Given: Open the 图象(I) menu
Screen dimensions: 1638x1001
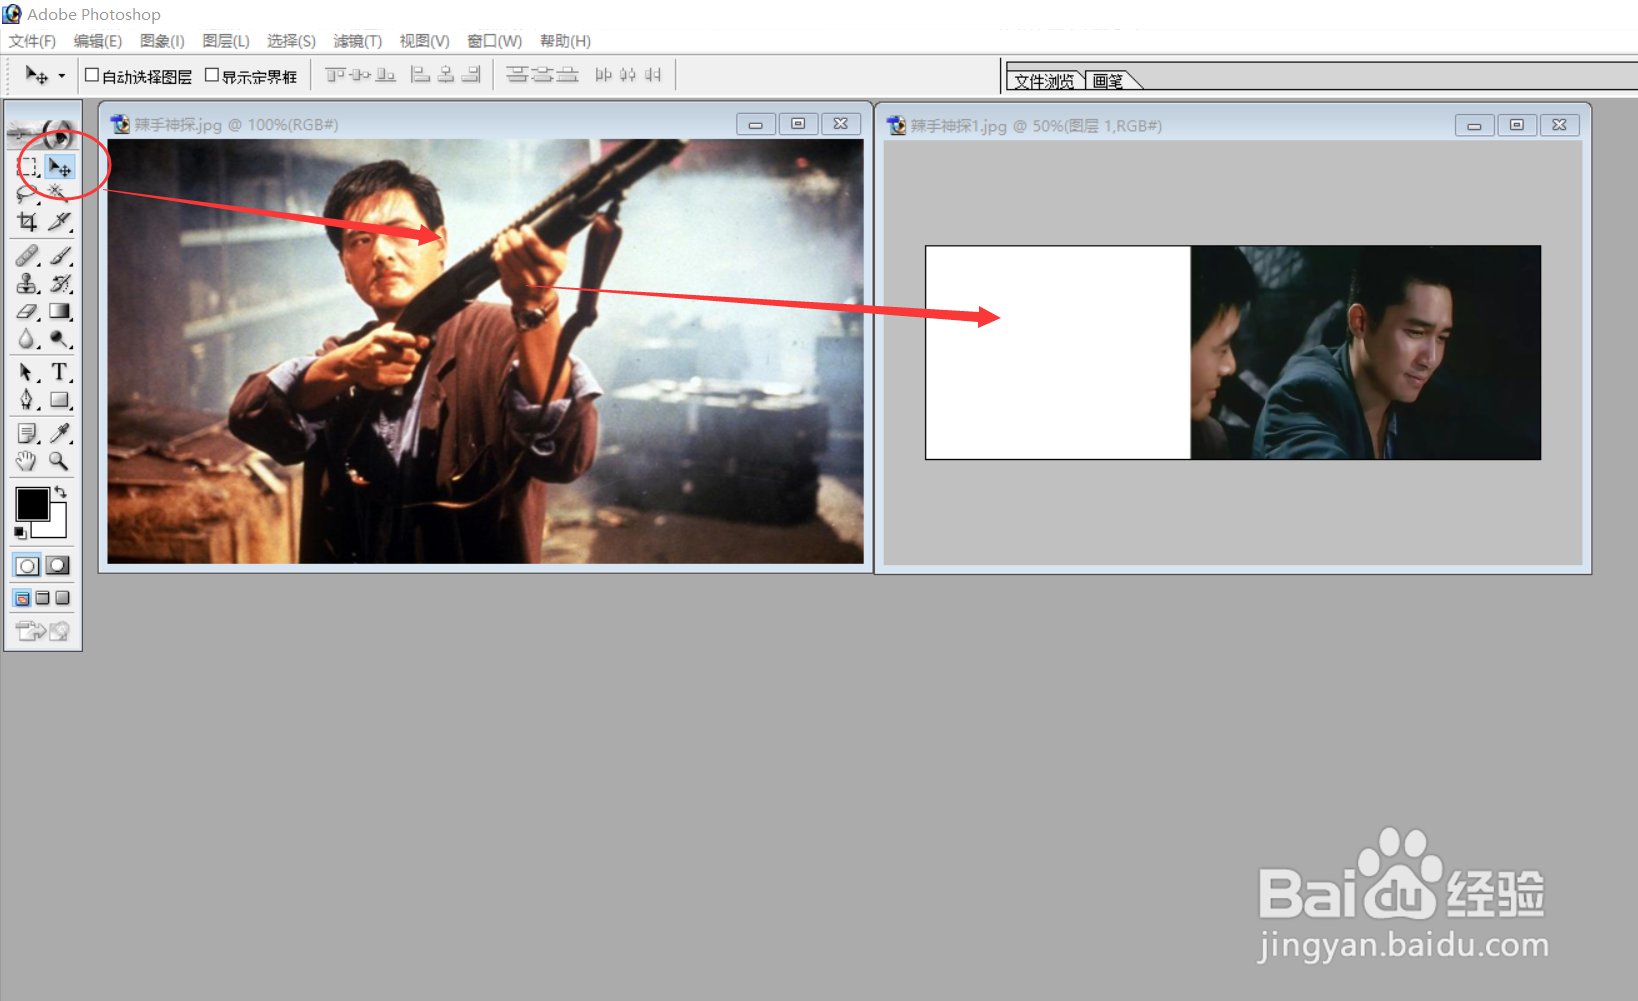Looking at the screenshot, I should click(162, 41).
